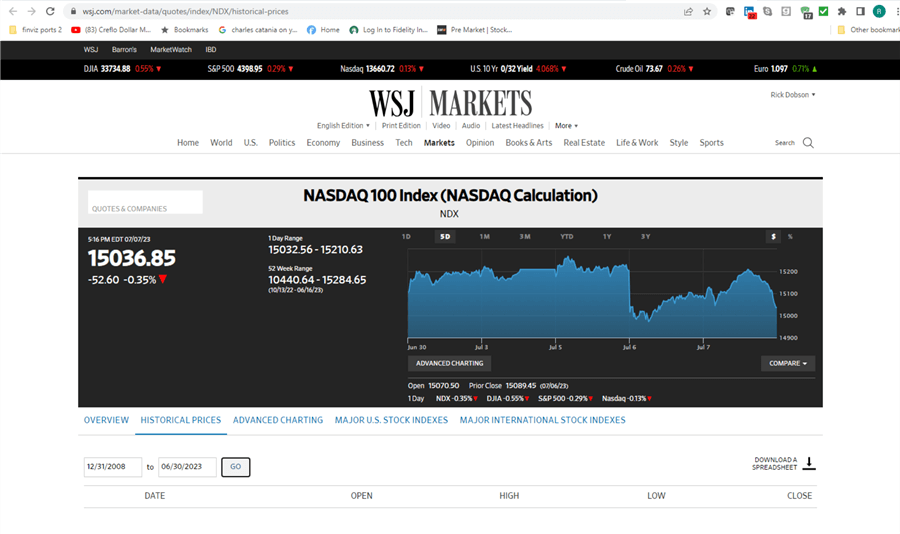Screen dimensions: 900x534
Task: Open the Overview tab
Action: [106, 420]
